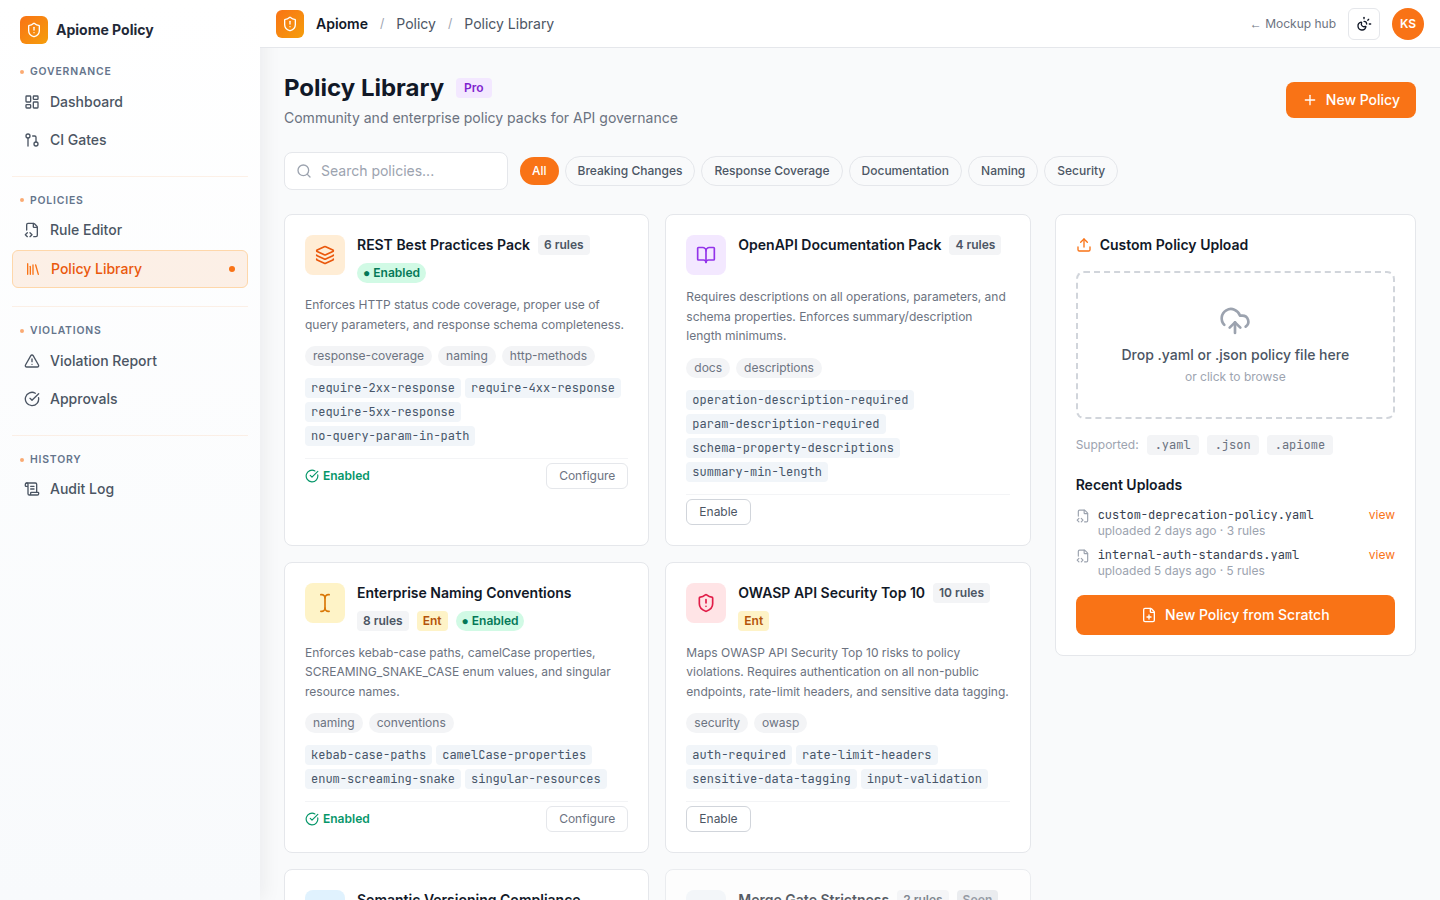Click the Custom Policy Upload header icon
This screenshot has width=1440, height=900.
click(x=1084, y=245)
